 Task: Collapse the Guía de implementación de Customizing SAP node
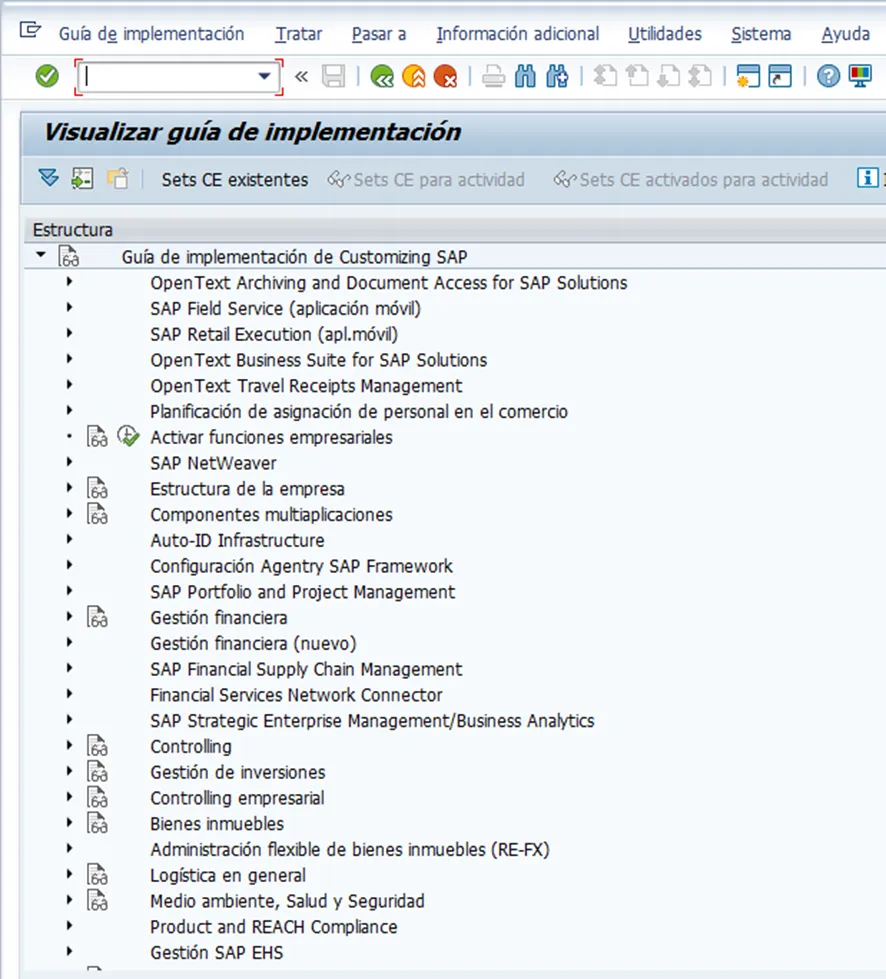(41, 255)
